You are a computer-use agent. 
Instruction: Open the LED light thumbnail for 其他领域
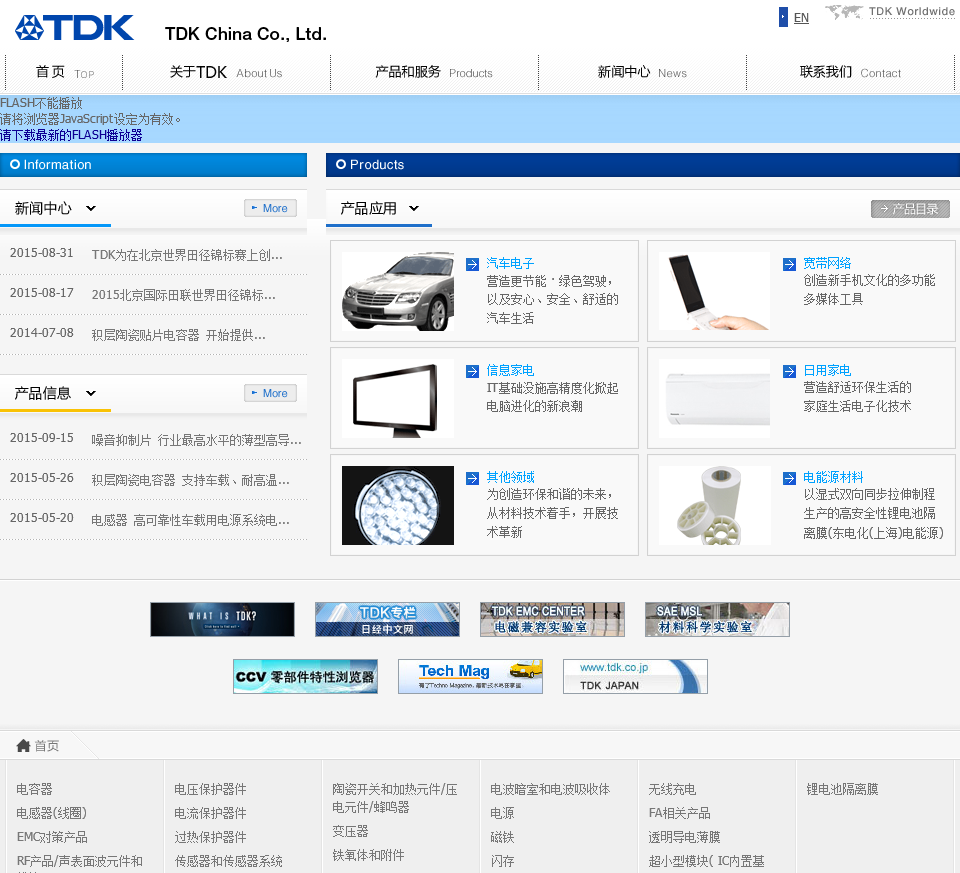tap(397, 505)
